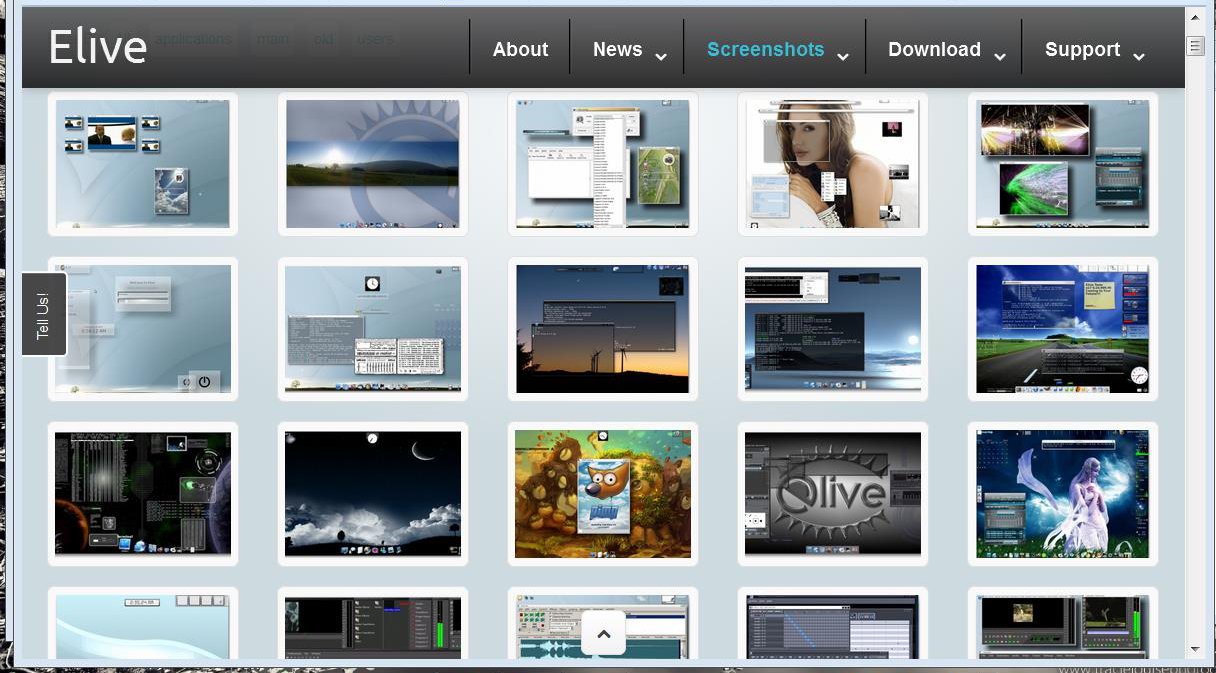
Task: Open the GIMP splash screen thumbnail
Action: coord(603,494)
